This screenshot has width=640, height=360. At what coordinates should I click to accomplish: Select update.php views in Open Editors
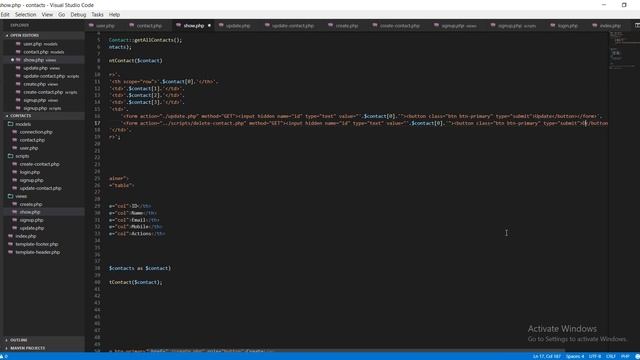click(x=41, y=68)
